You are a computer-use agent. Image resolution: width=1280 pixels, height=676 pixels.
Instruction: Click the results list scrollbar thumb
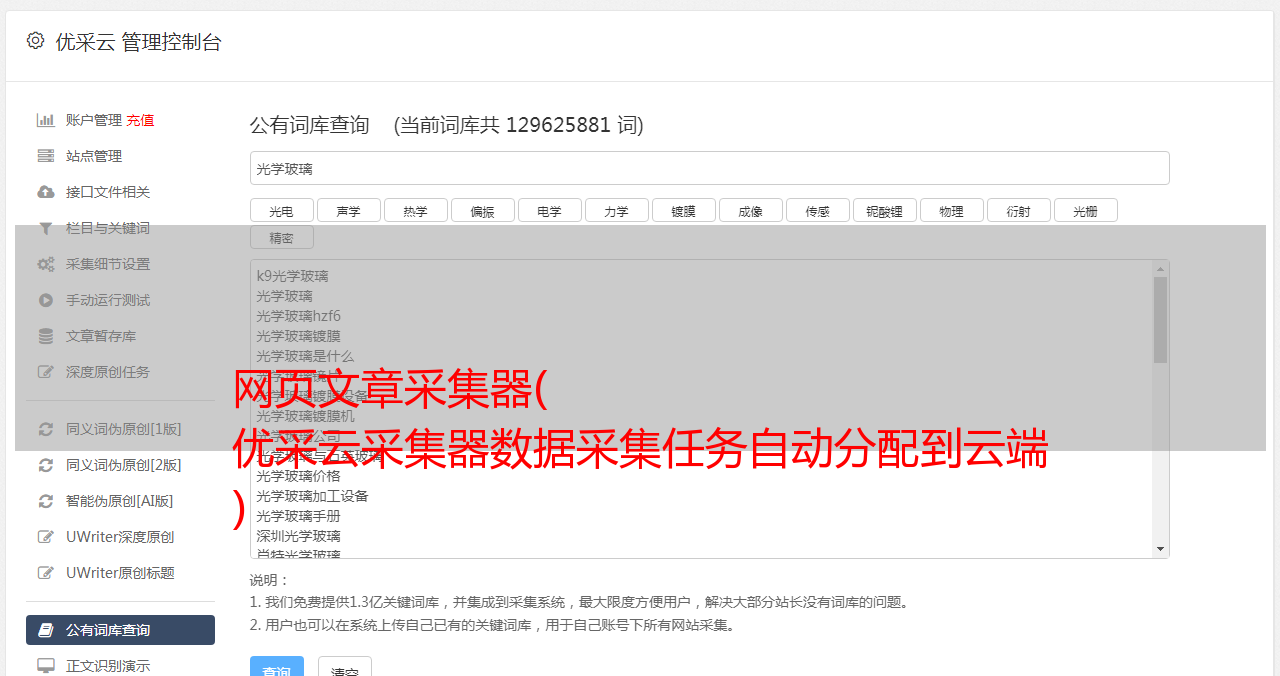(1160, 320)
